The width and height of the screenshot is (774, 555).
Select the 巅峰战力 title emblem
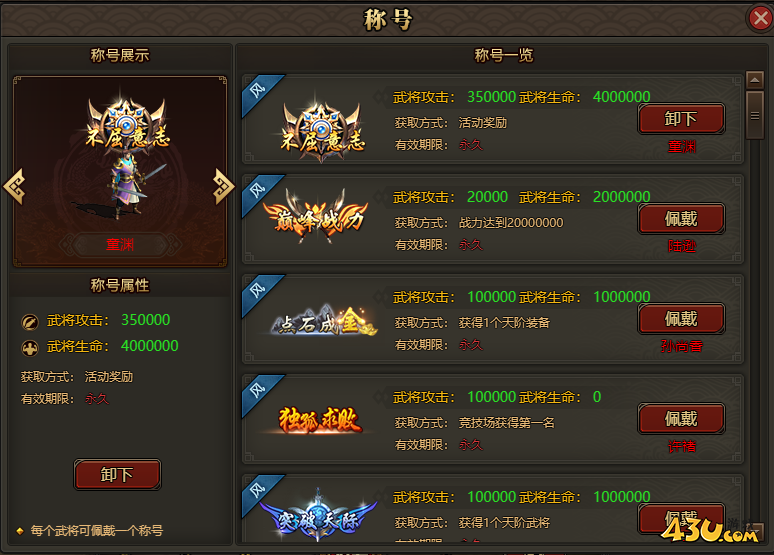click(316, 217)
